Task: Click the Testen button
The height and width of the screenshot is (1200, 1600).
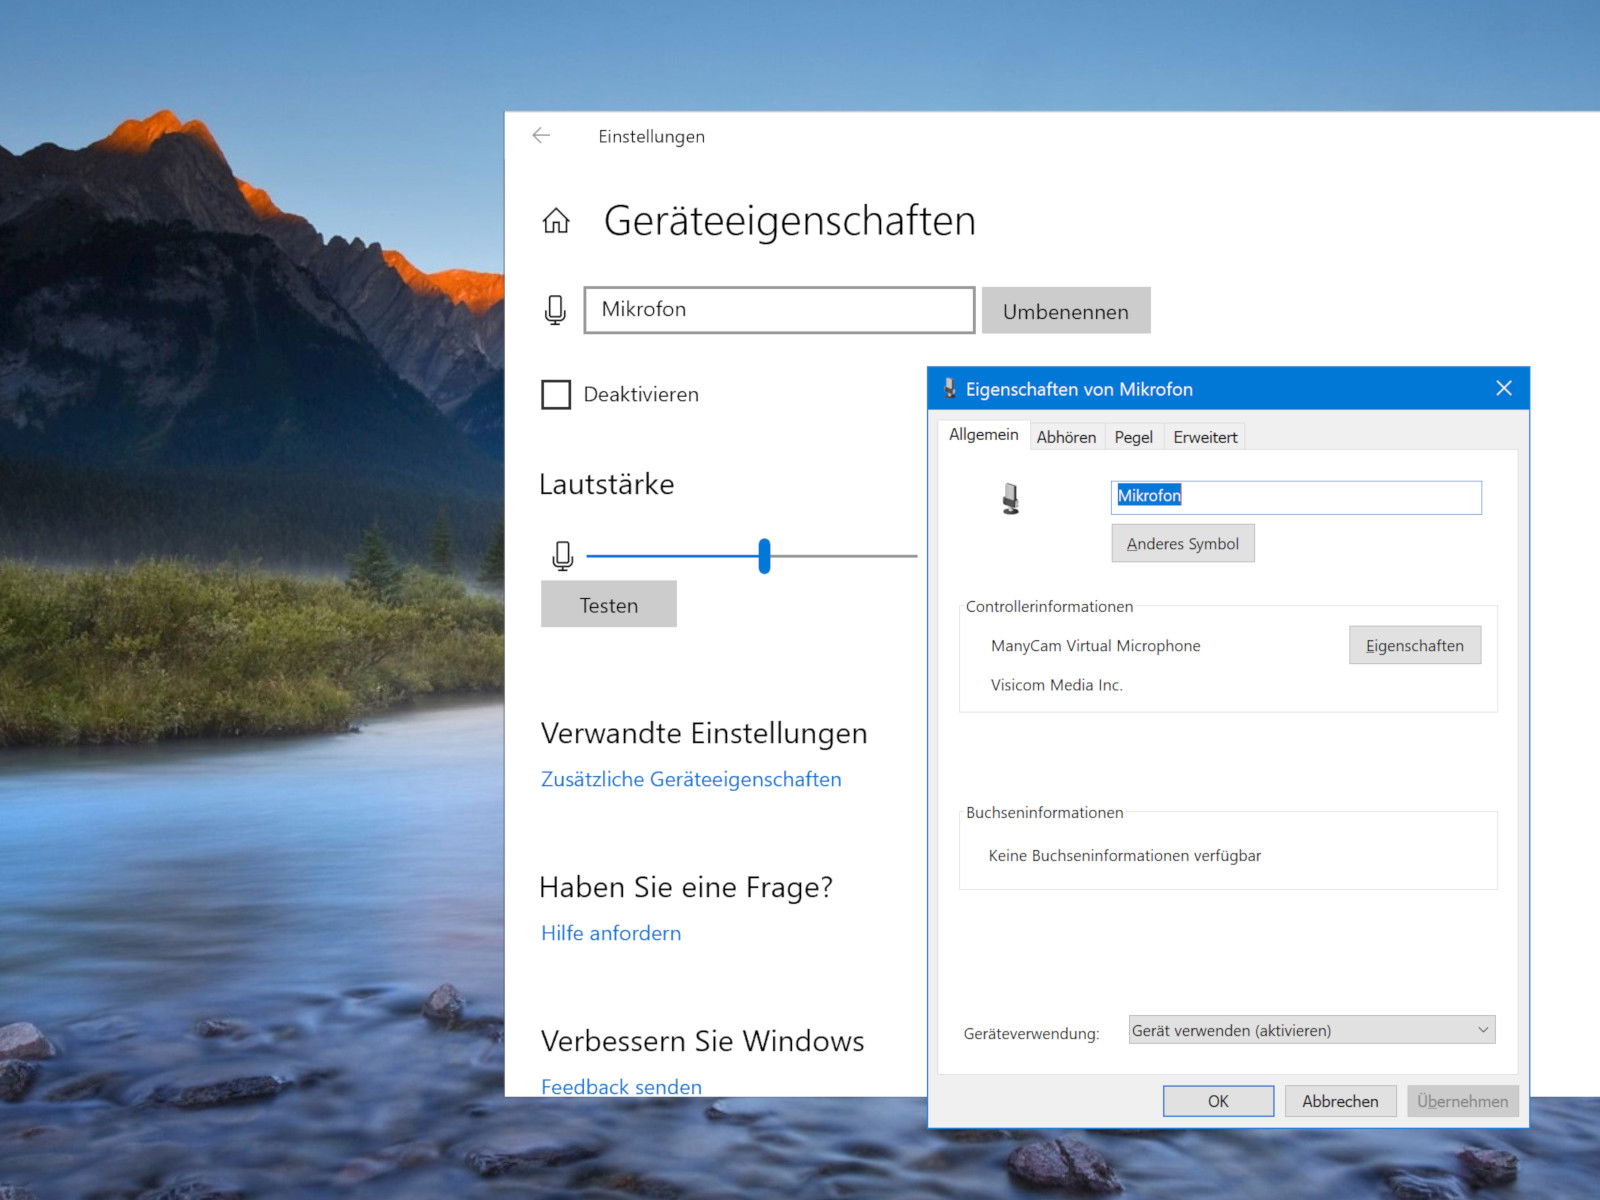Action: click(609, 605)
